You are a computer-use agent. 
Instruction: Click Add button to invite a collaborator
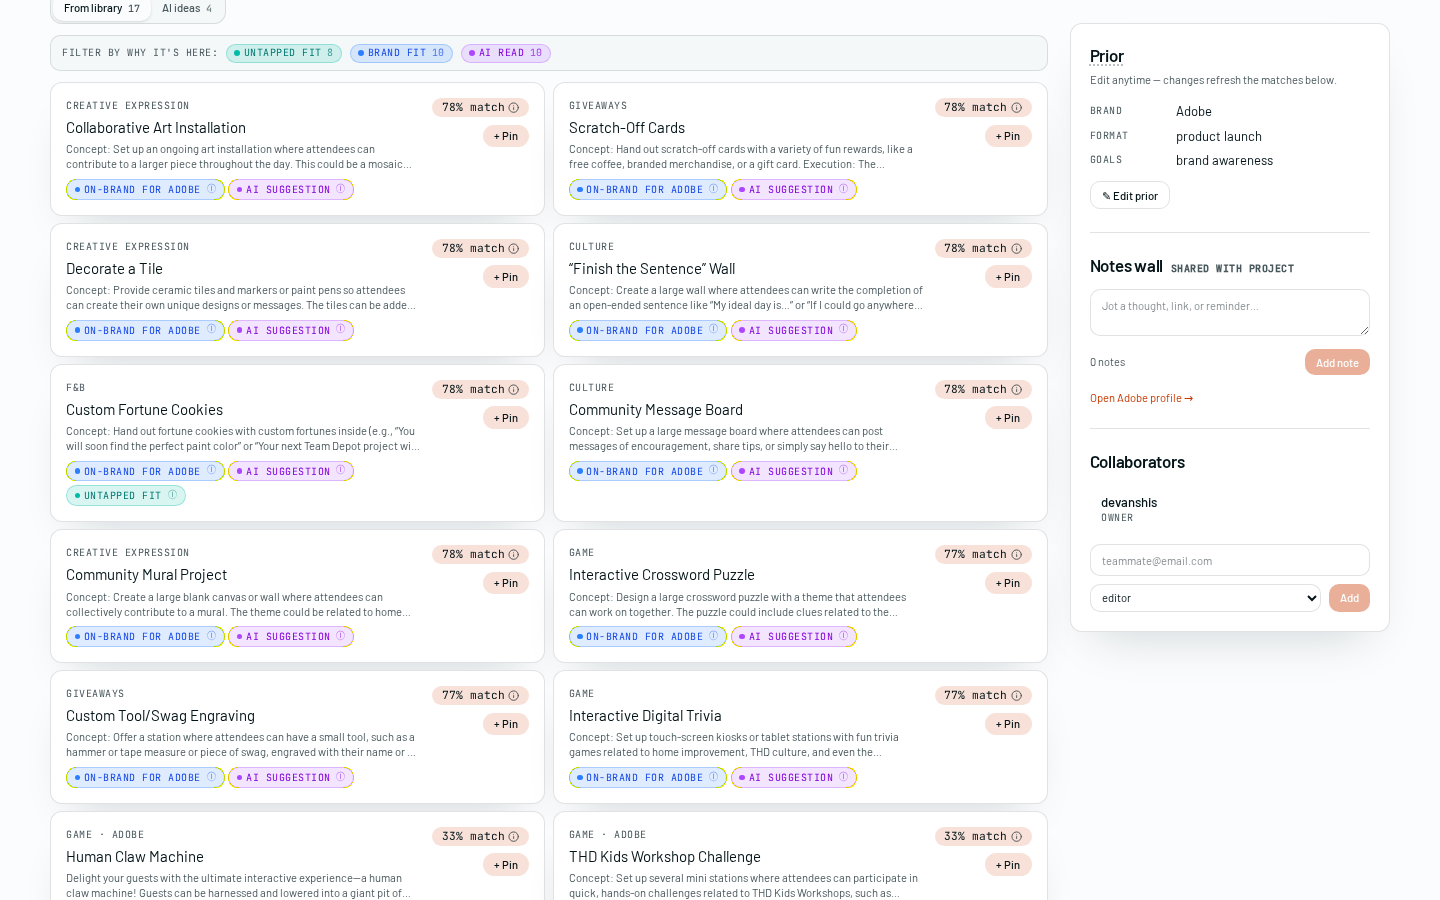(1349, 598)
